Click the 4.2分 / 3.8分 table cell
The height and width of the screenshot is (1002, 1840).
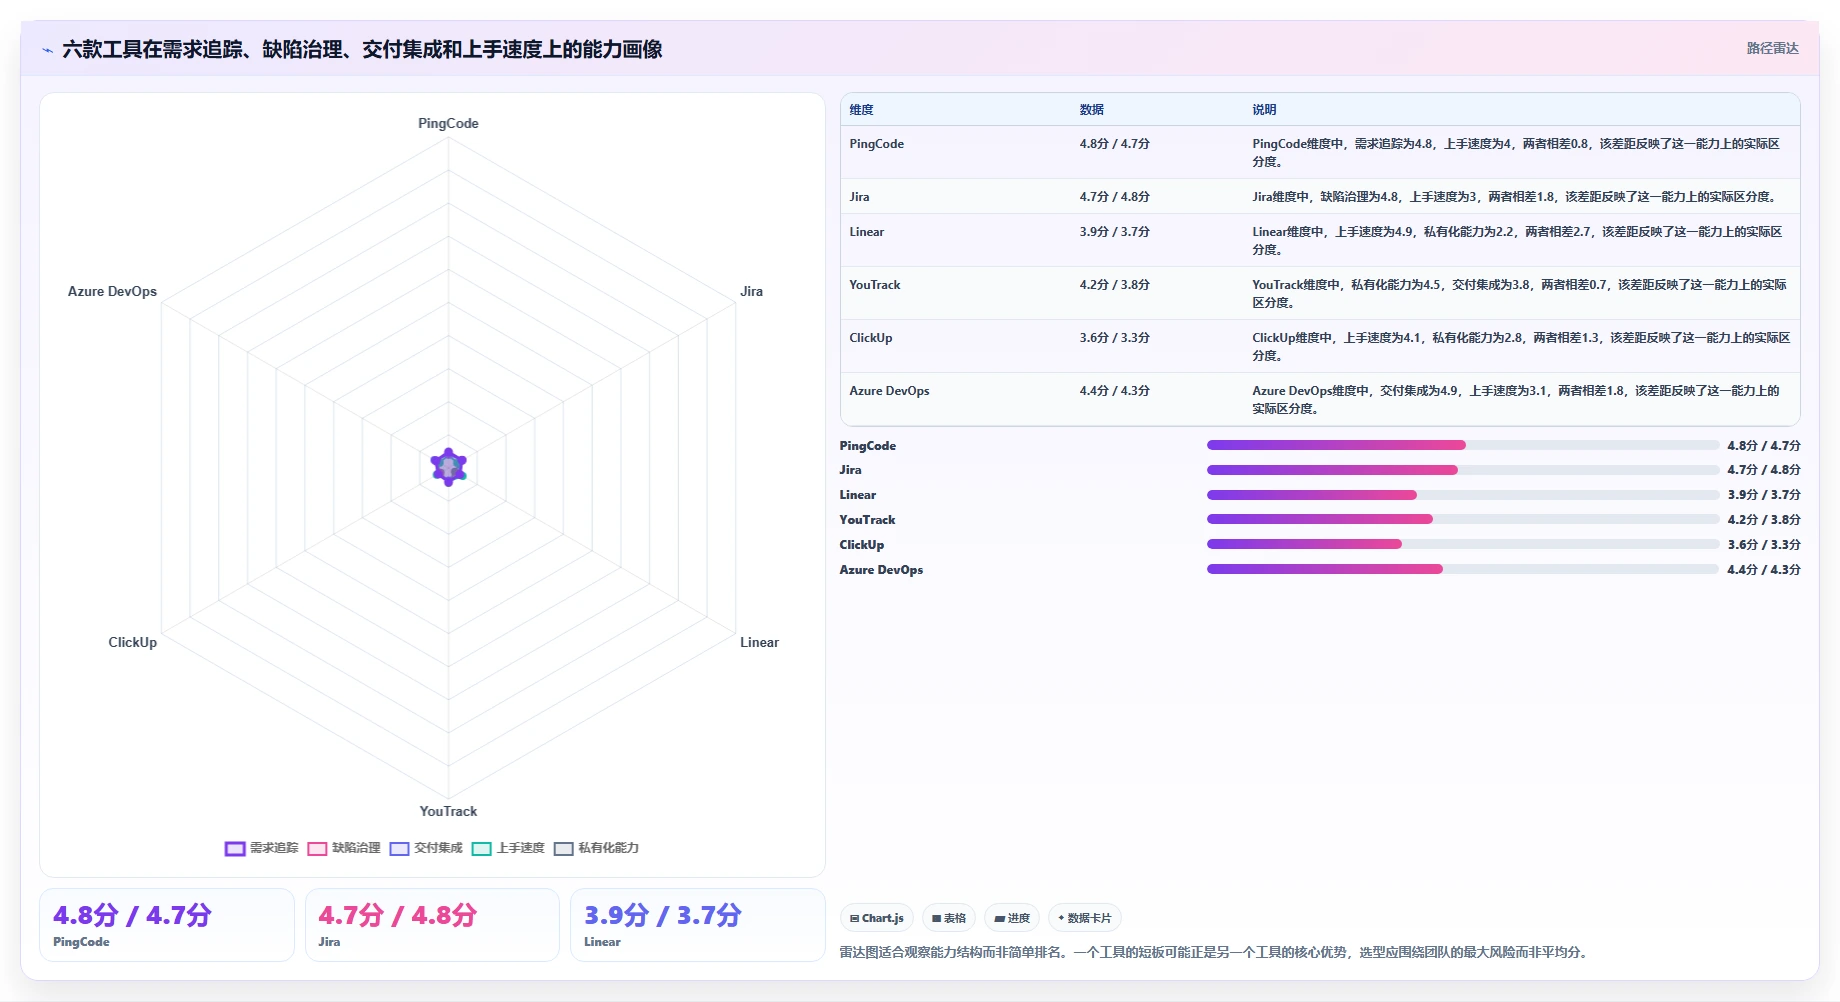pos(1114,285)
